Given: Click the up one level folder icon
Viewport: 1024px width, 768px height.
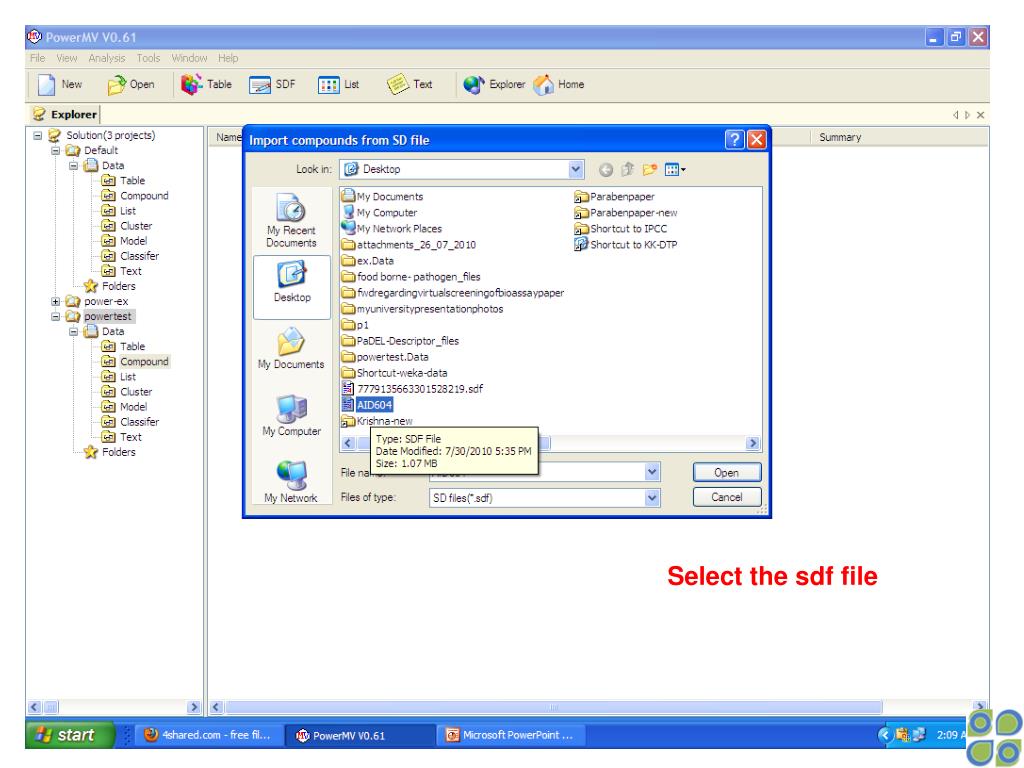Looking at the screenshot, I should [x=628, y=170].
